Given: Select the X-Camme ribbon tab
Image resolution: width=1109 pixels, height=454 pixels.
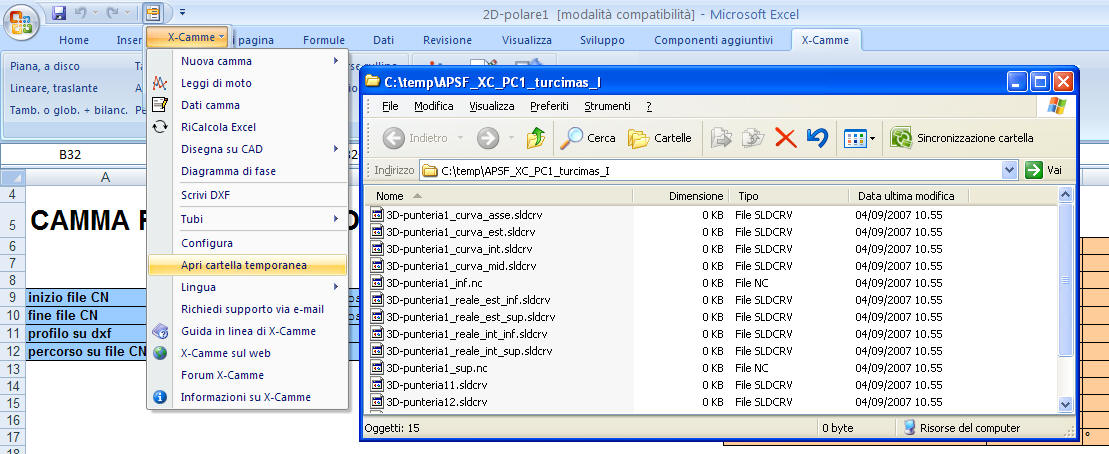Looking at the screenshot, I should (825, 40).
